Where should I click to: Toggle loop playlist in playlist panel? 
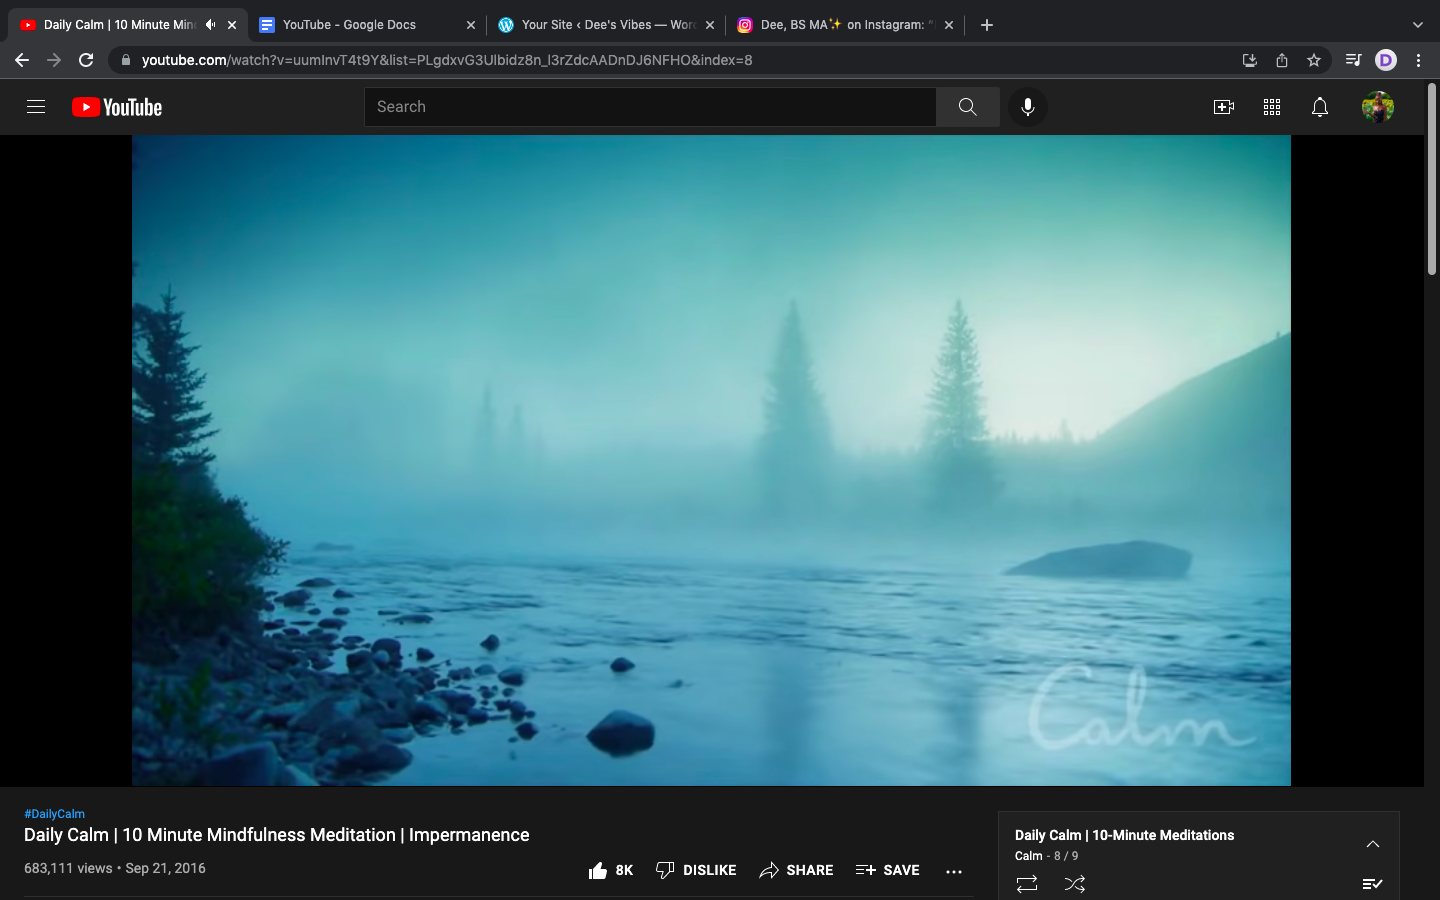[1027, 884]
